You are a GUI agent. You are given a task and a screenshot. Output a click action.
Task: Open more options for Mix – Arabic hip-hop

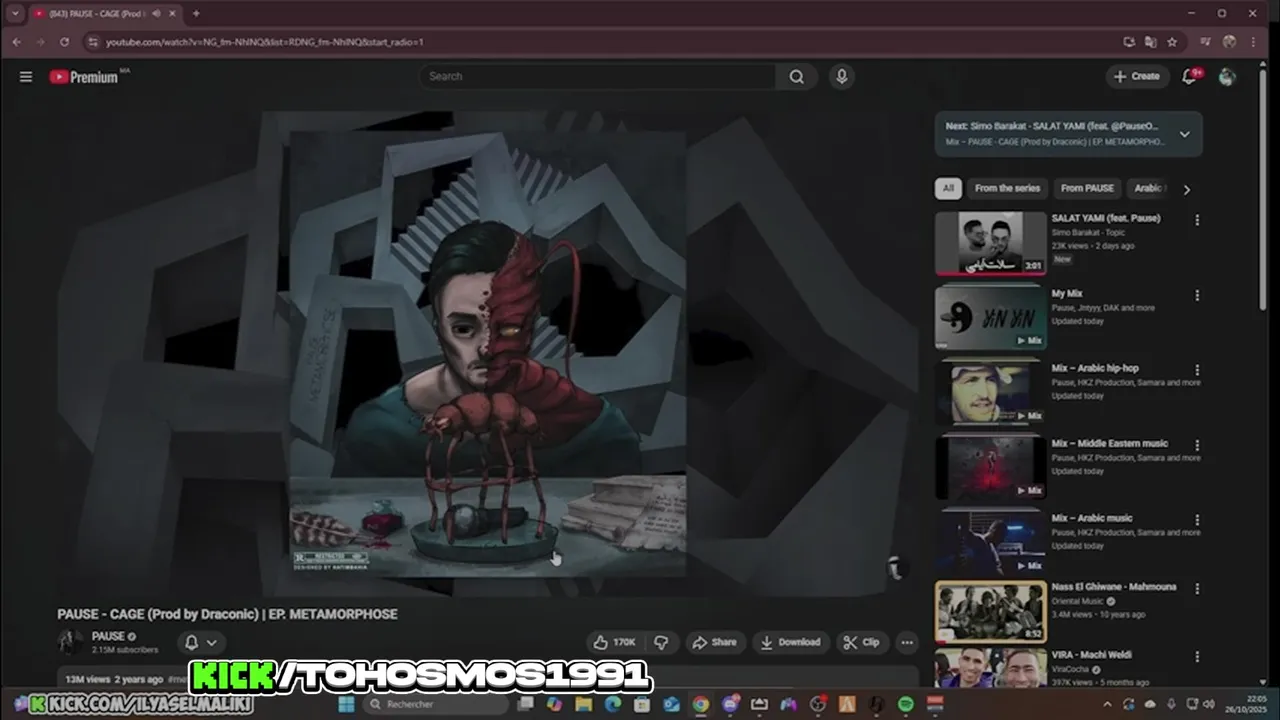click(1197, 370)
